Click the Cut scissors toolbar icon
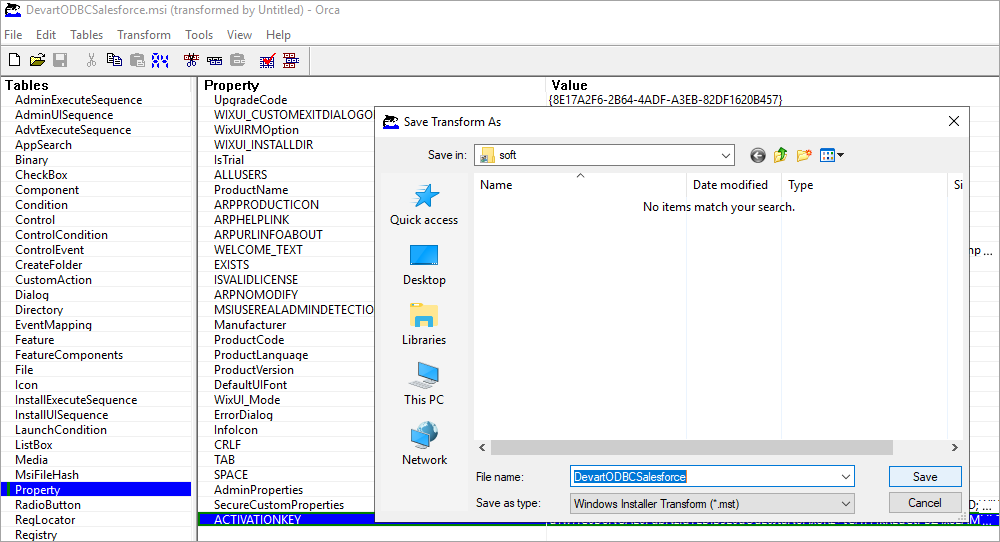 (91, 60)
